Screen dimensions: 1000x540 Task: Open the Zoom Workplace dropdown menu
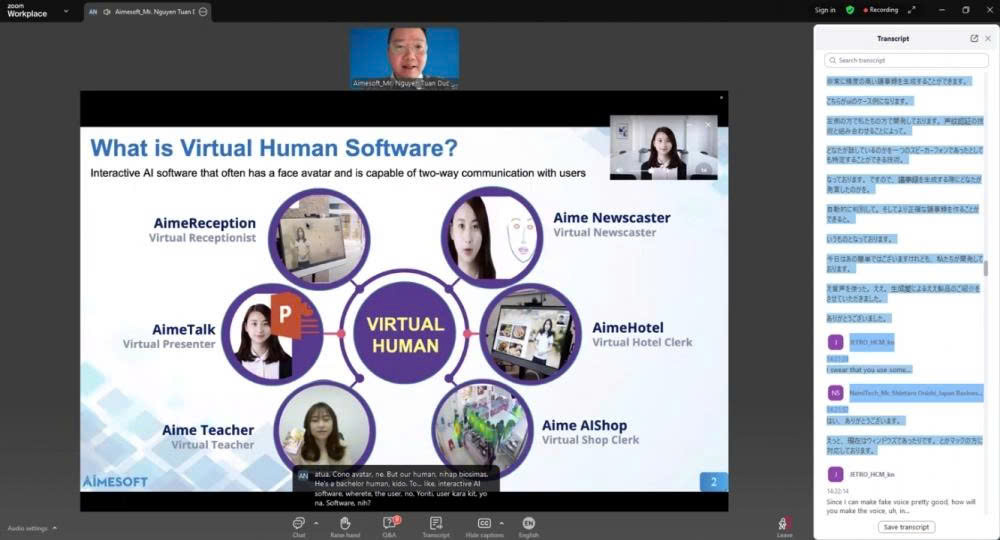click(66, 11)
